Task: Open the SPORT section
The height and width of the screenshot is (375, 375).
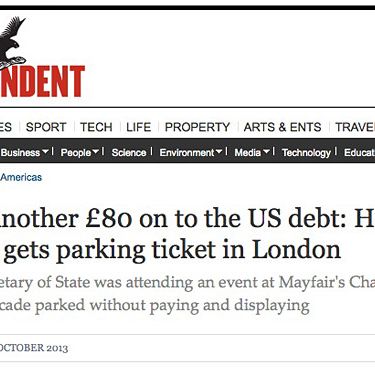Action: click(46, 127)
